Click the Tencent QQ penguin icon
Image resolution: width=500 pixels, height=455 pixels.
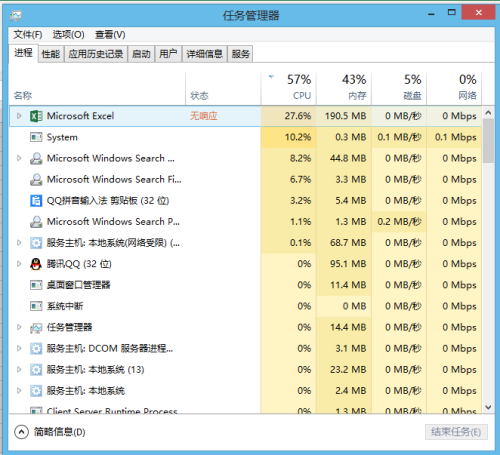pos(36,264)
